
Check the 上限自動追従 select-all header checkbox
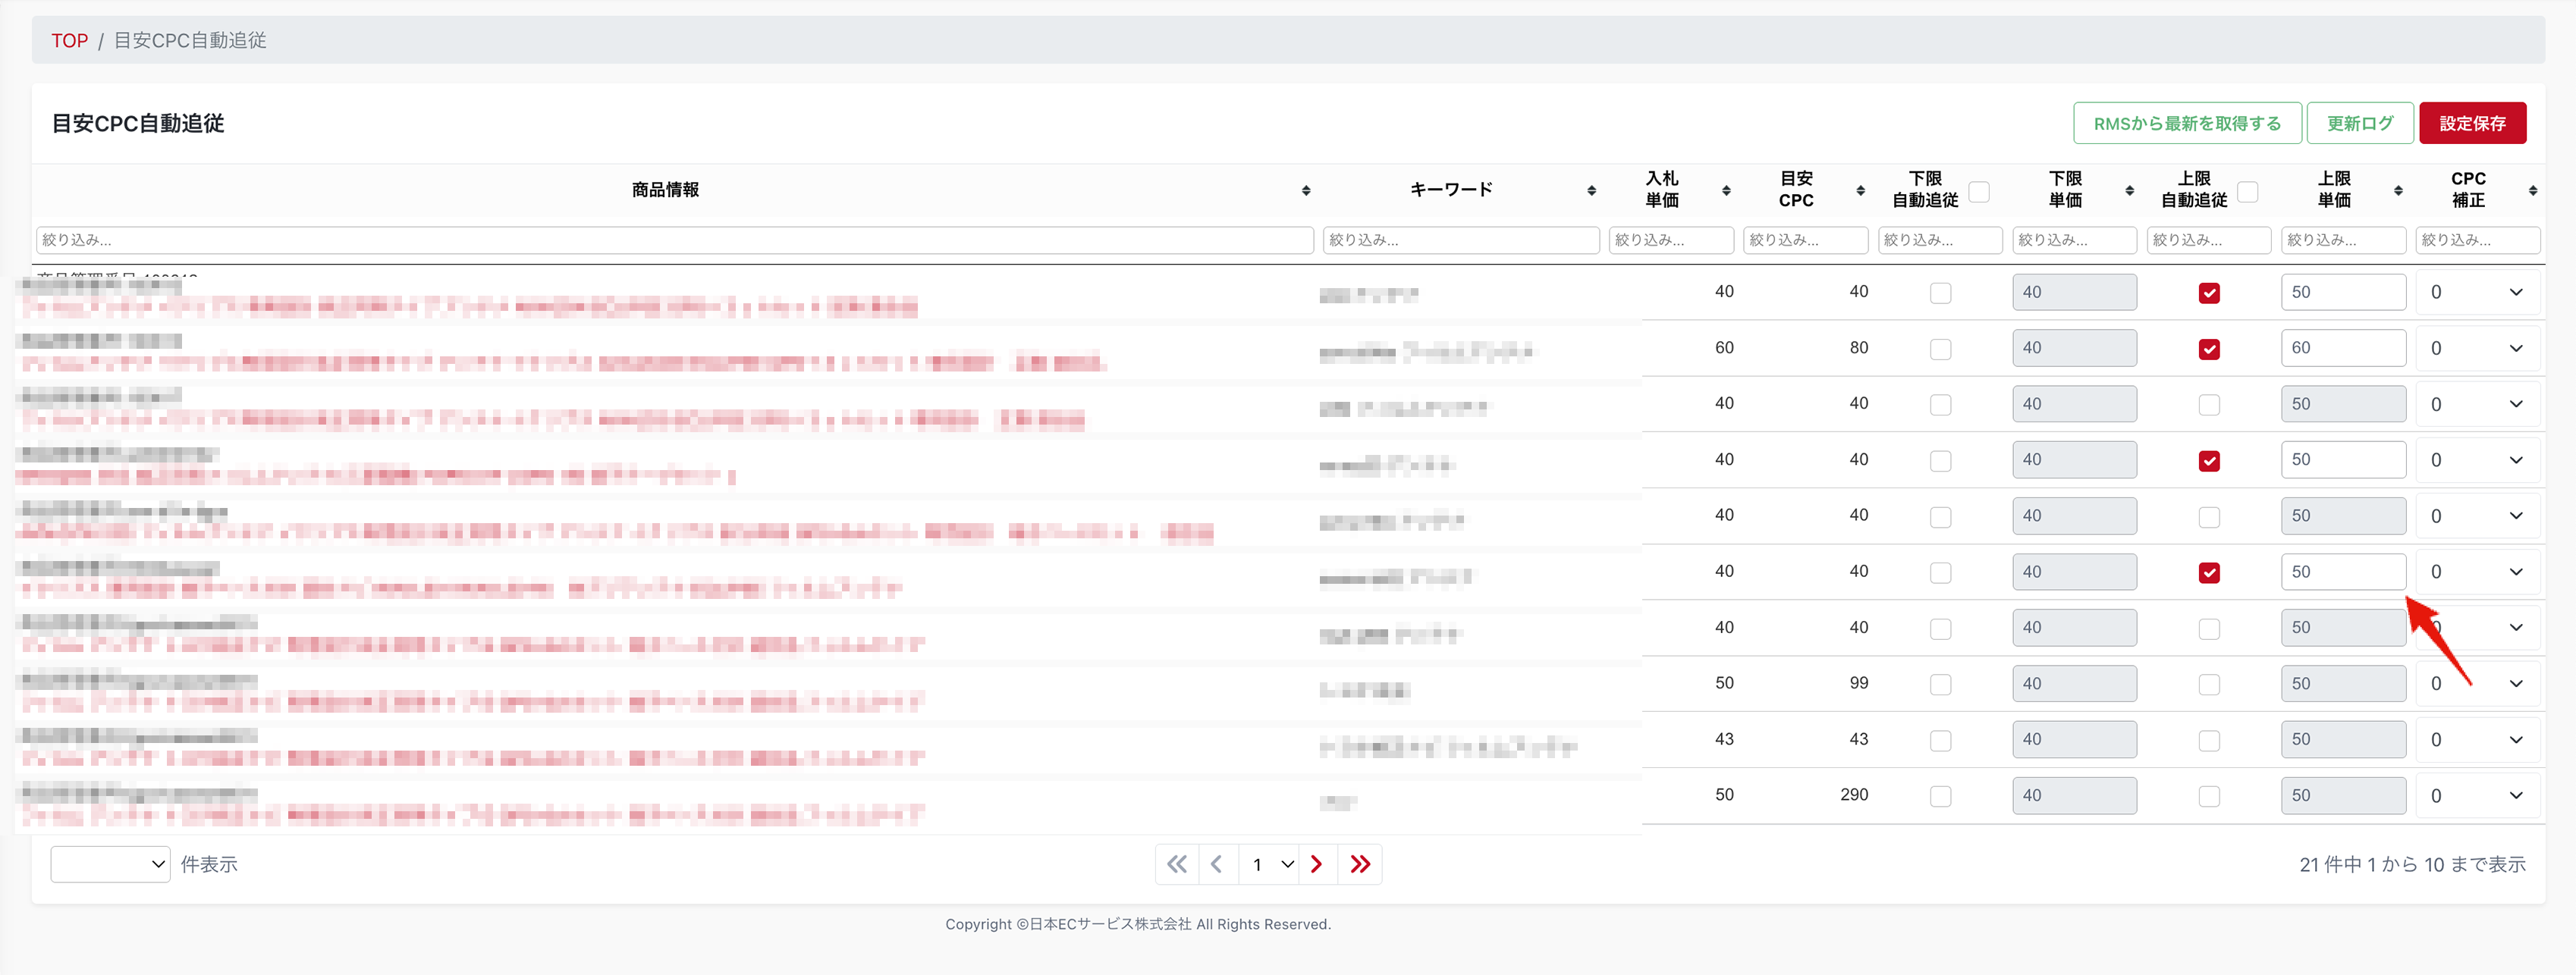click(x=2247, y=191)
